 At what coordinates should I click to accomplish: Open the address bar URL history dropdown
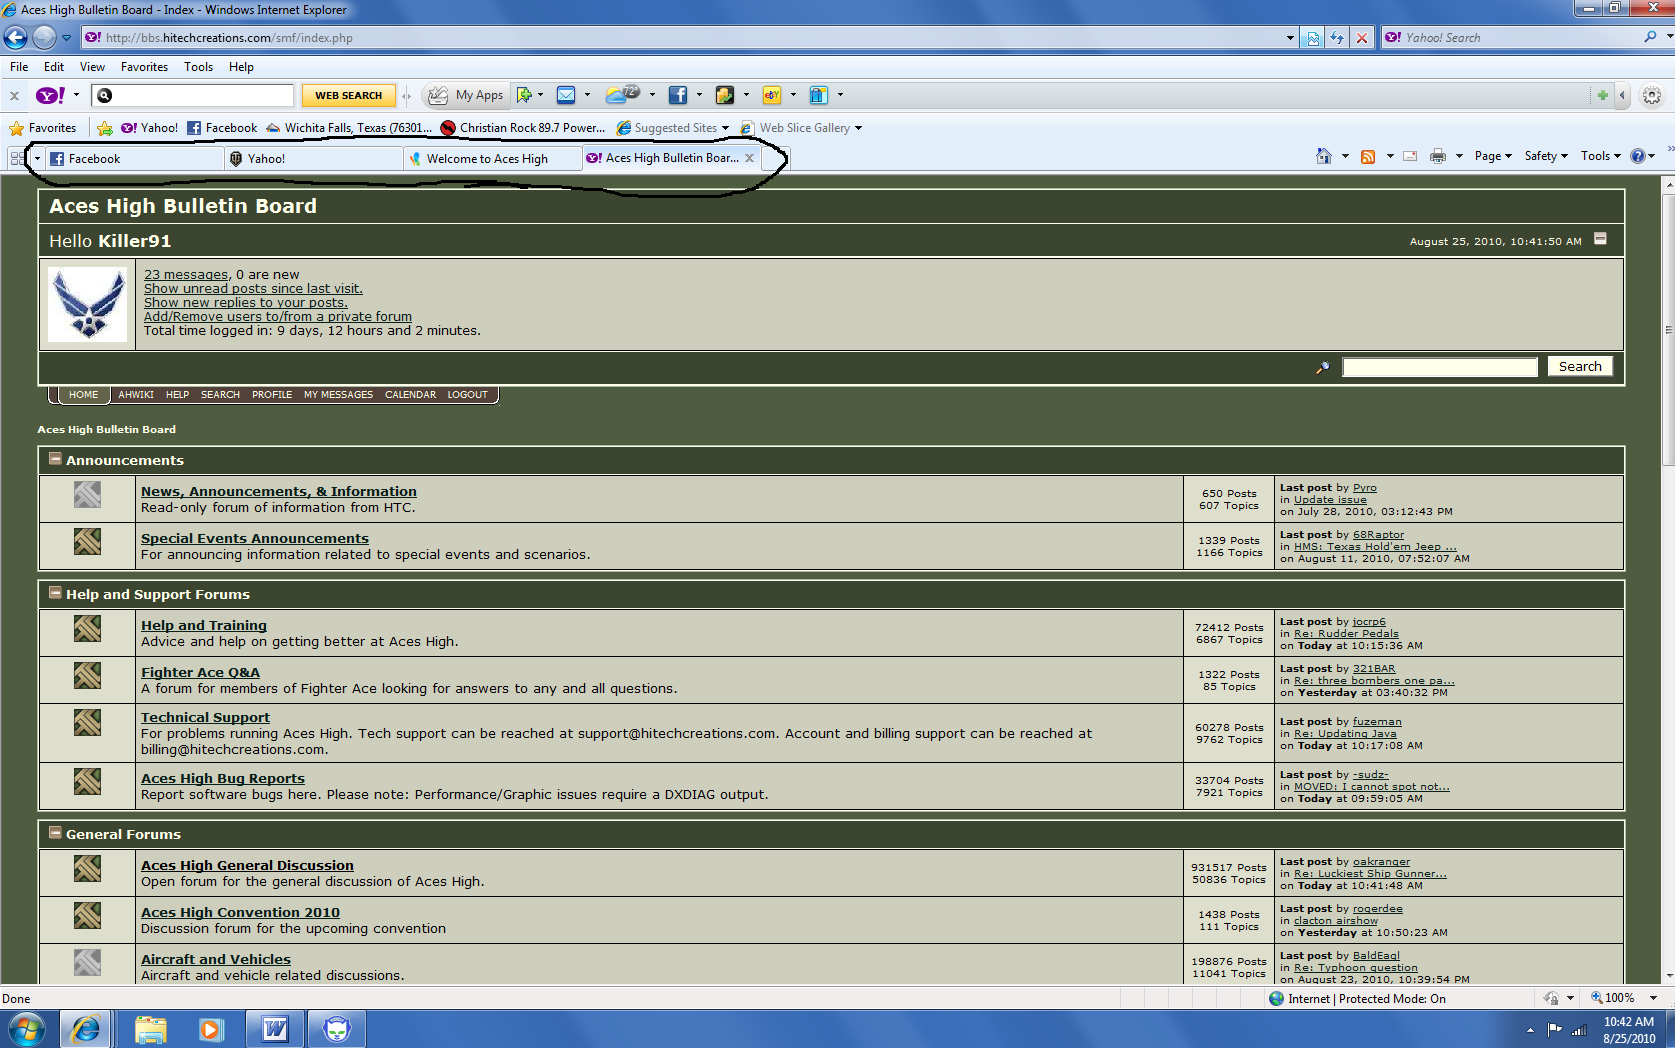click(x=1290, y=38)
